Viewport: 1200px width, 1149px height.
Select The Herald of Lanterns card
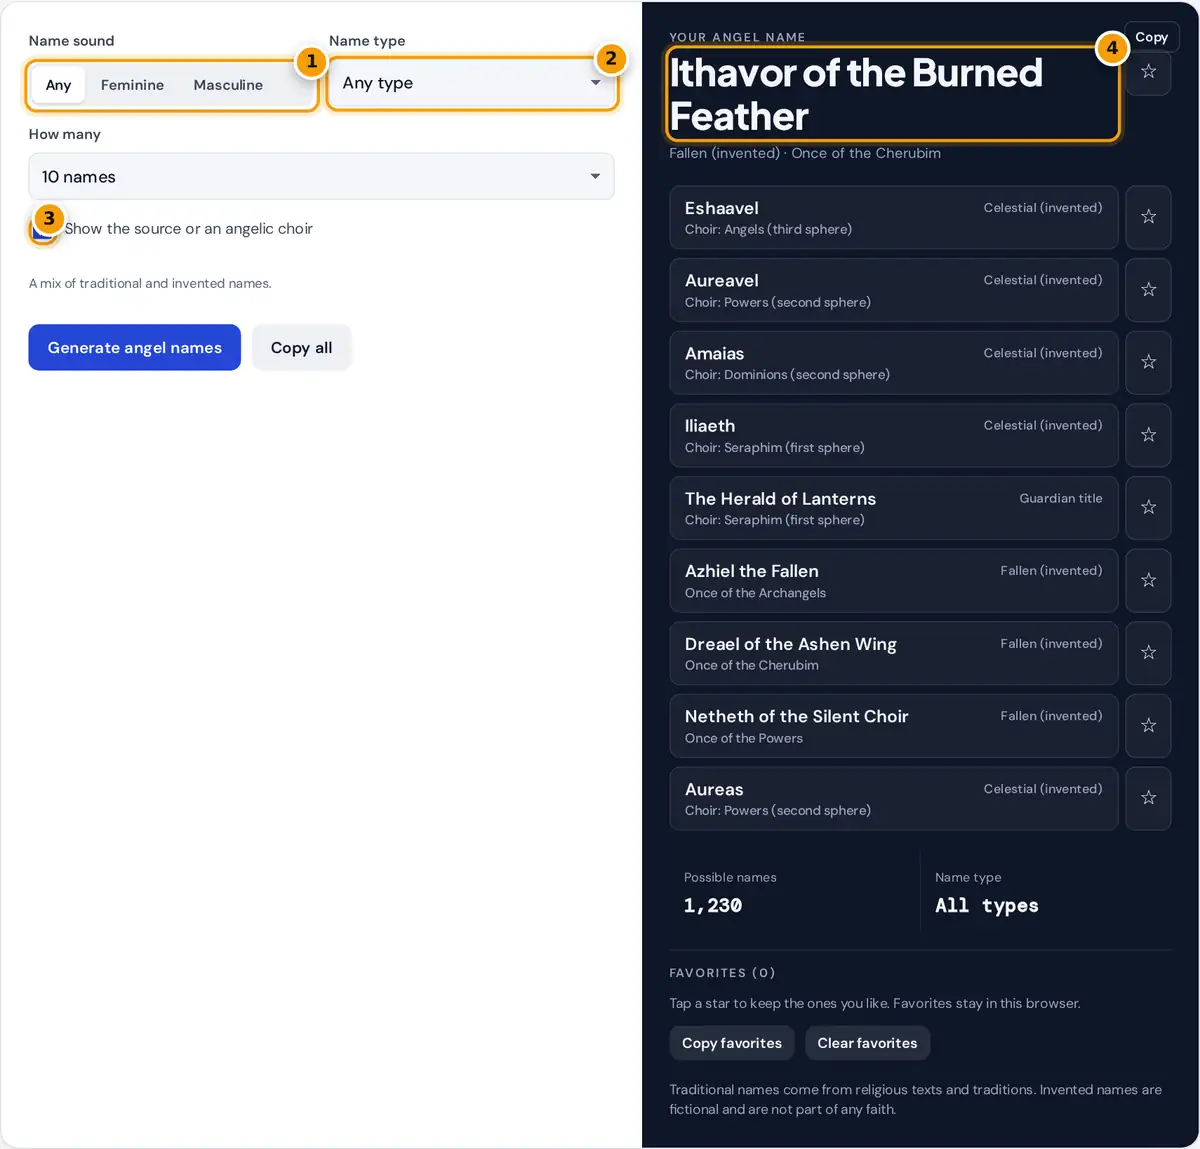point(893,508)
